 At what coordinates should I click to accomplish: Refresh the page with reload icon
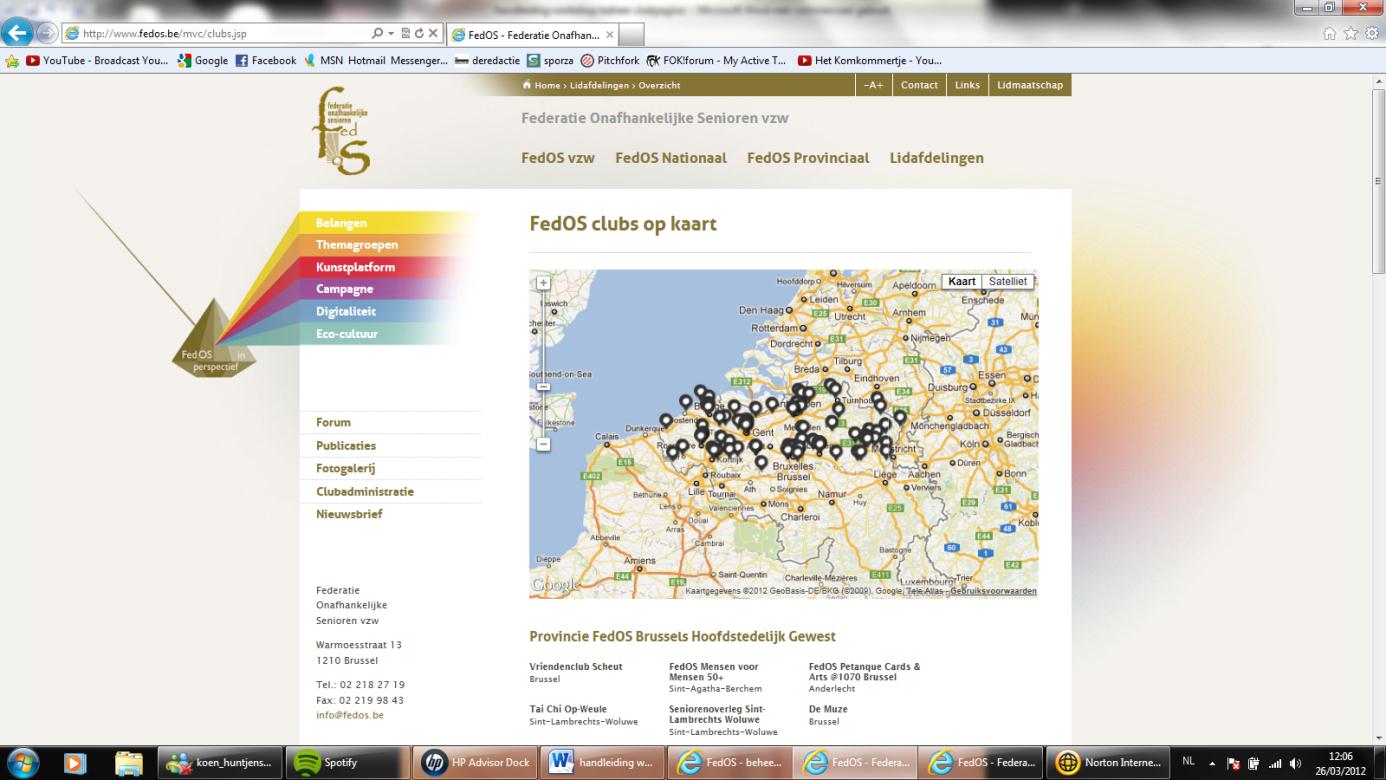point(418,33)
